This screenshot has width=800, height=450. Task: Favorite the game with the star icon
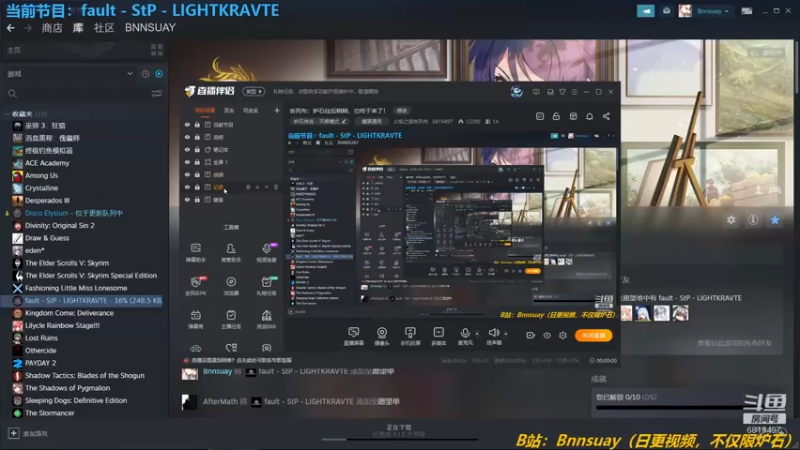[774, 220]
